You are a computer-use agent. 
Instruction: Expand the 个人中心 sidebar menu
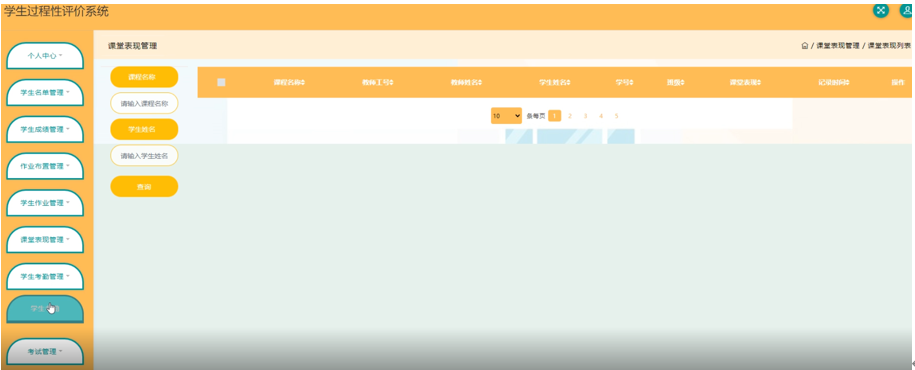[x=45, y=56]
